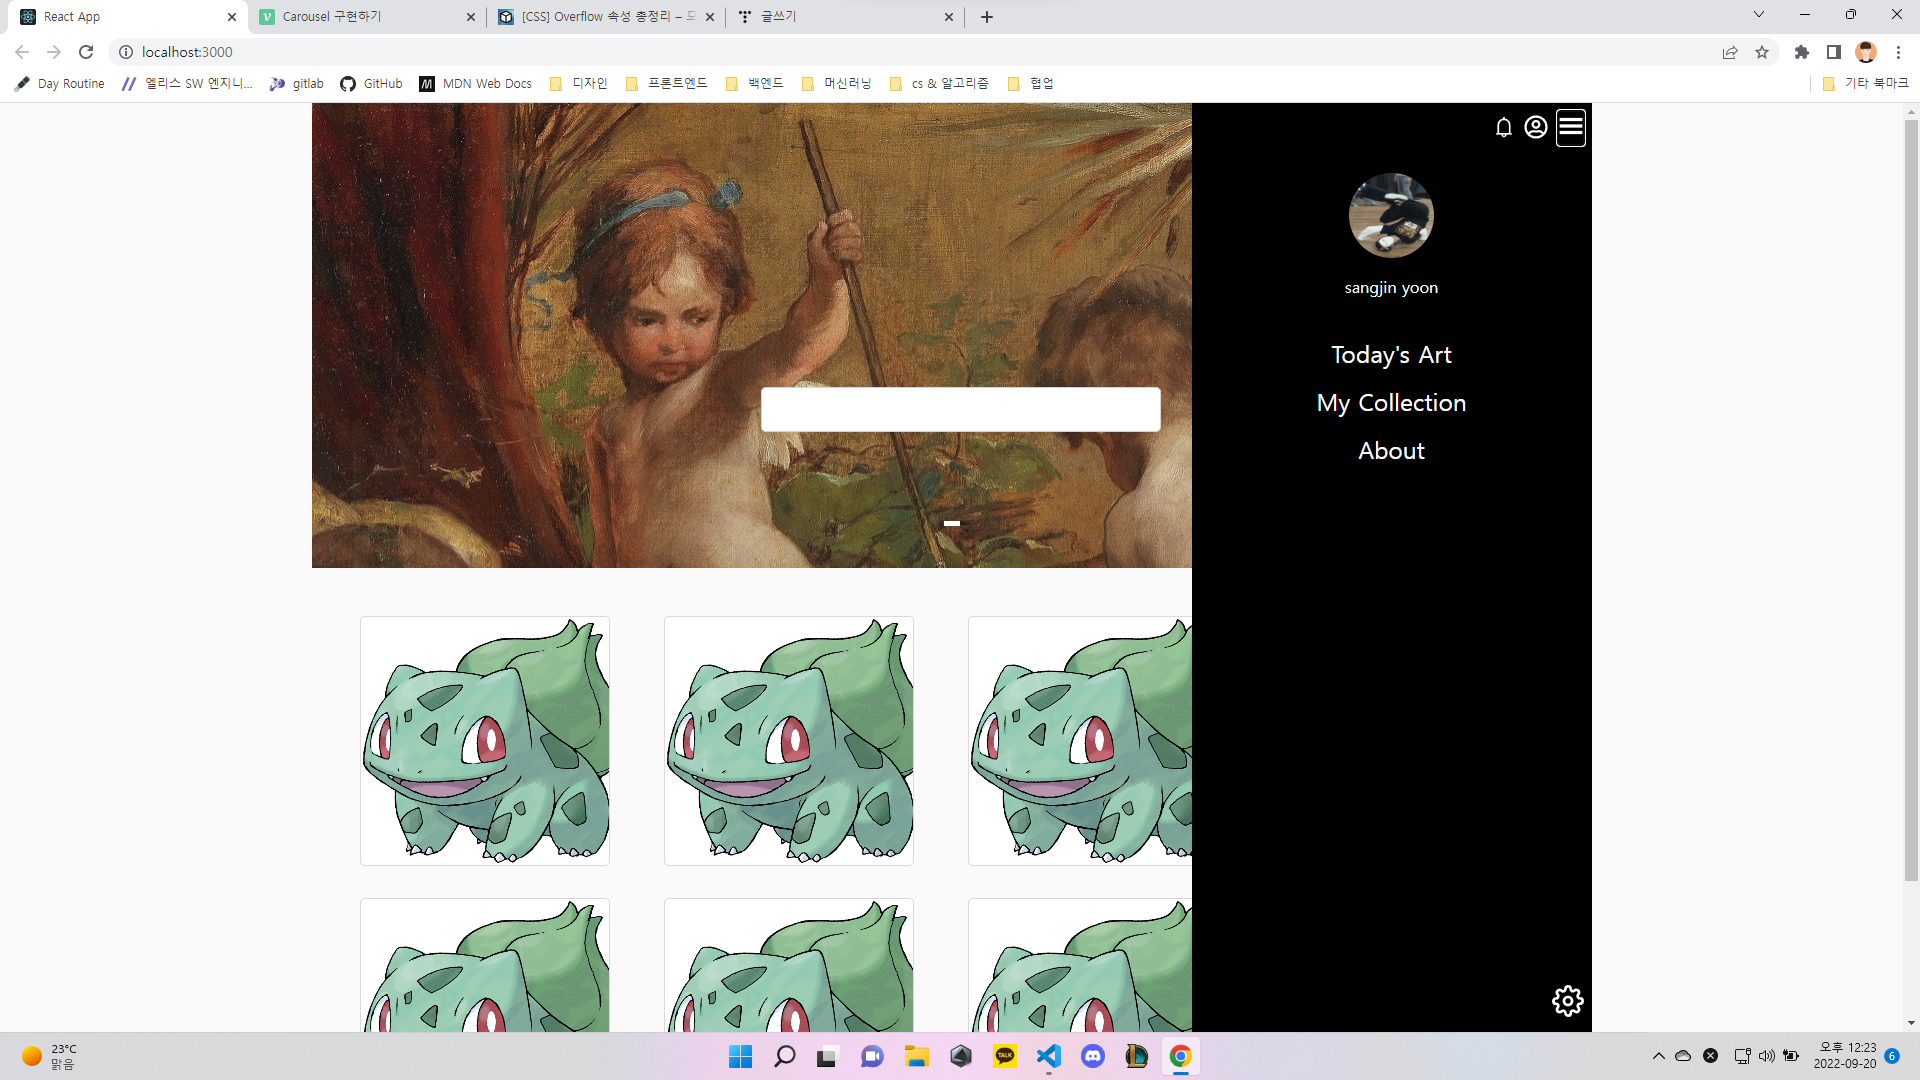Open MDN Web Docs bookmark
The height and width of the screenshot is (1080, 1920).
[x=476, y=84]
